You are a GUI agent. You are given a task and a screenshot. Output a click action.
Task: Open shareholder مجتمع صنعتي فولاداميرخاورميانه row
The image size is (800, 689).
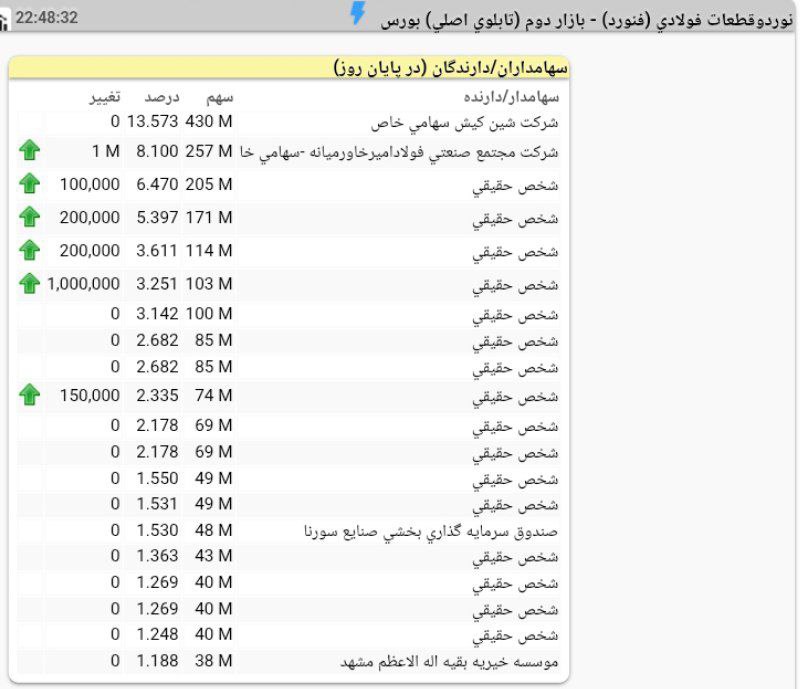[400, 152]
